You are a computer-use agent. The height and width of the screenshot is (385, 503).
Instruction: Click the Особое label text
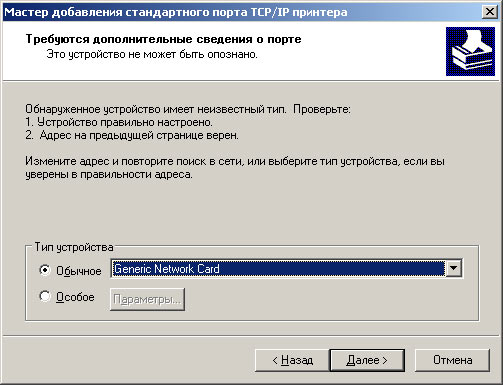tap(75, 297)
